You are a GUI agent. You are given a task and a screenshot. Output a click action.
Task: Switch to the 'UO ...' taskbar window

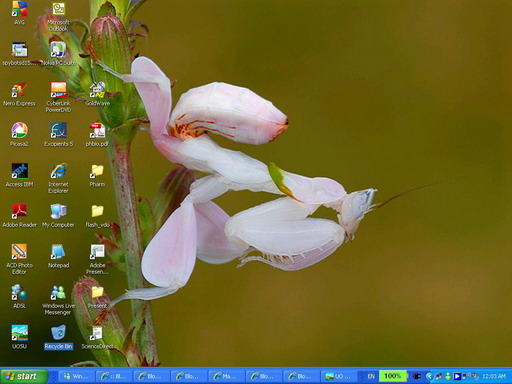coord(339,376)
